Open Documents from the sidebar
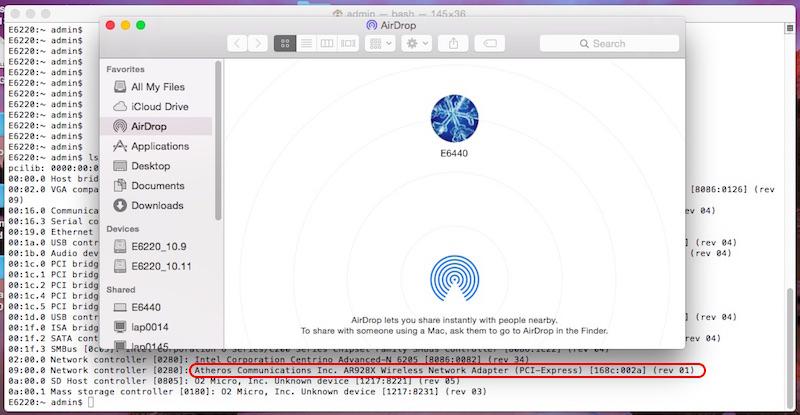The width and height of the screenshot is (800, 415). click(x=157, y=186)
